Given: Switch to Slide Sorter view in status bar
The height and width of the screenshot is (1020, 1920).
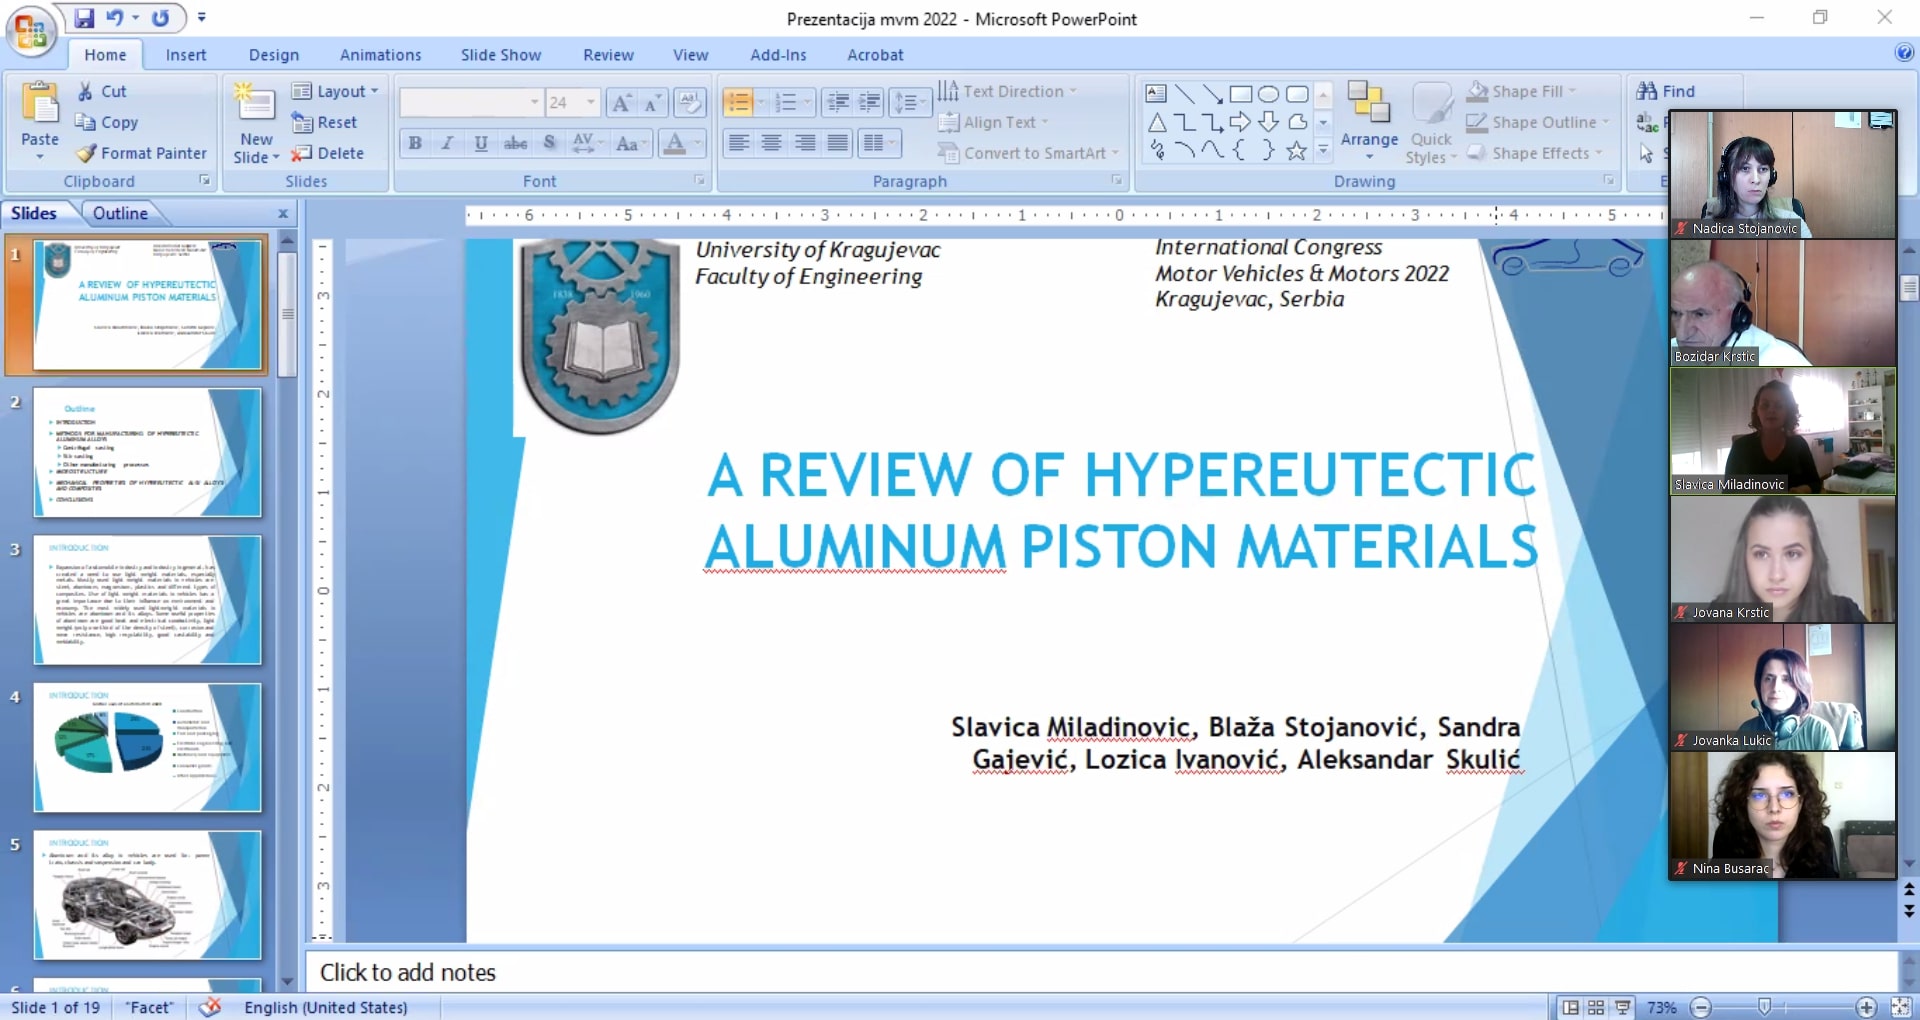Looking at the screenshot, I should tap(1596, 1007).
